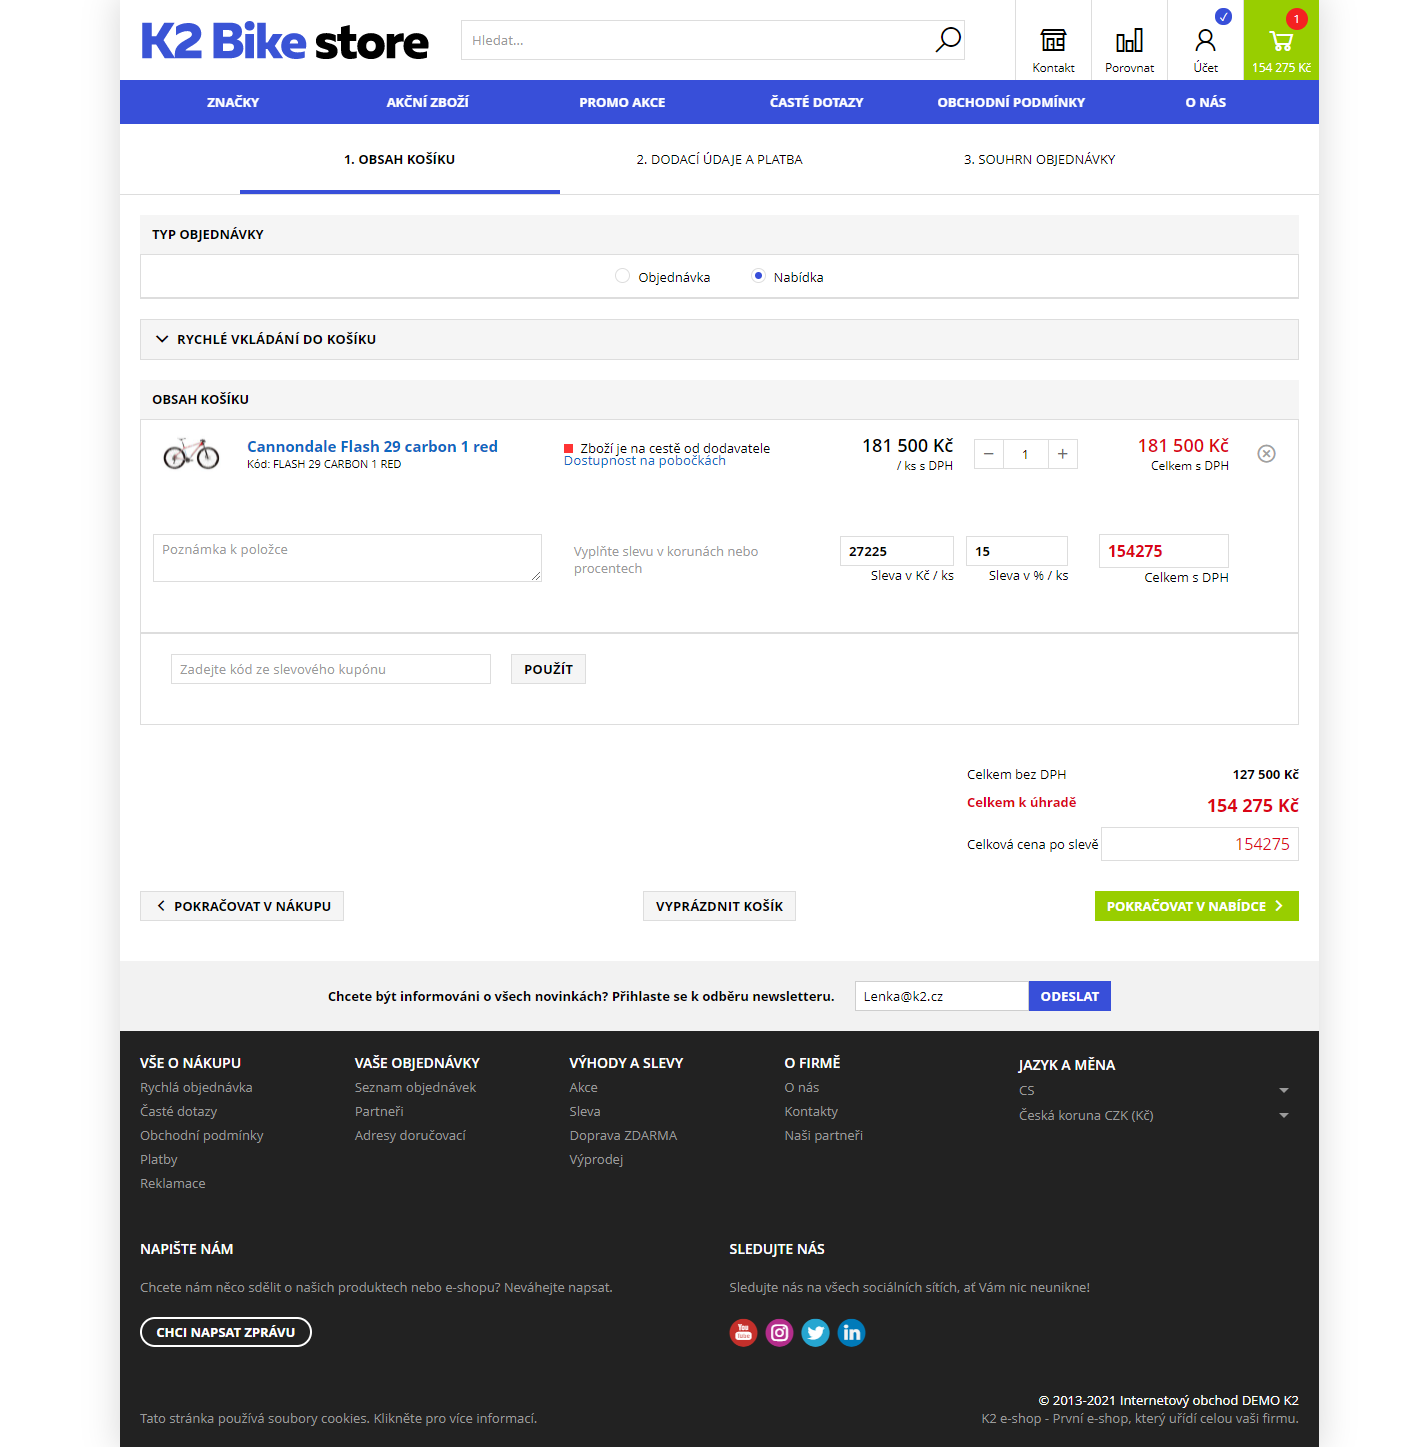Click the POUŽÍT coupon button

[x=548, y=669]
